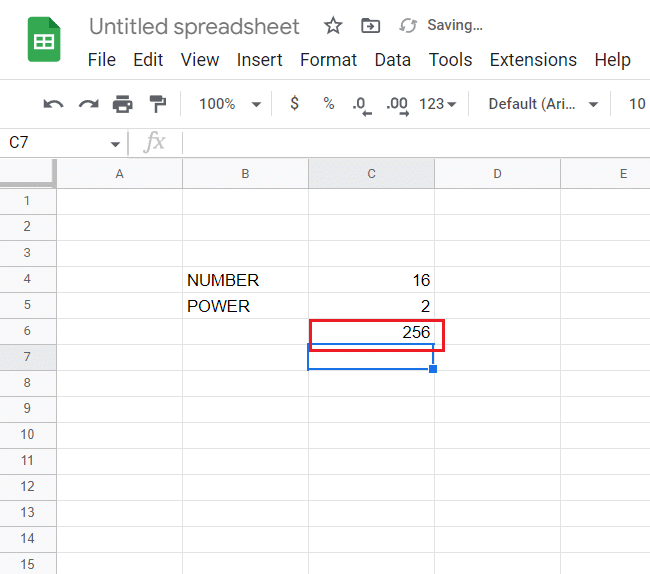Open the Insert menu
650x574 pixels.
click(x=260, y=60)
